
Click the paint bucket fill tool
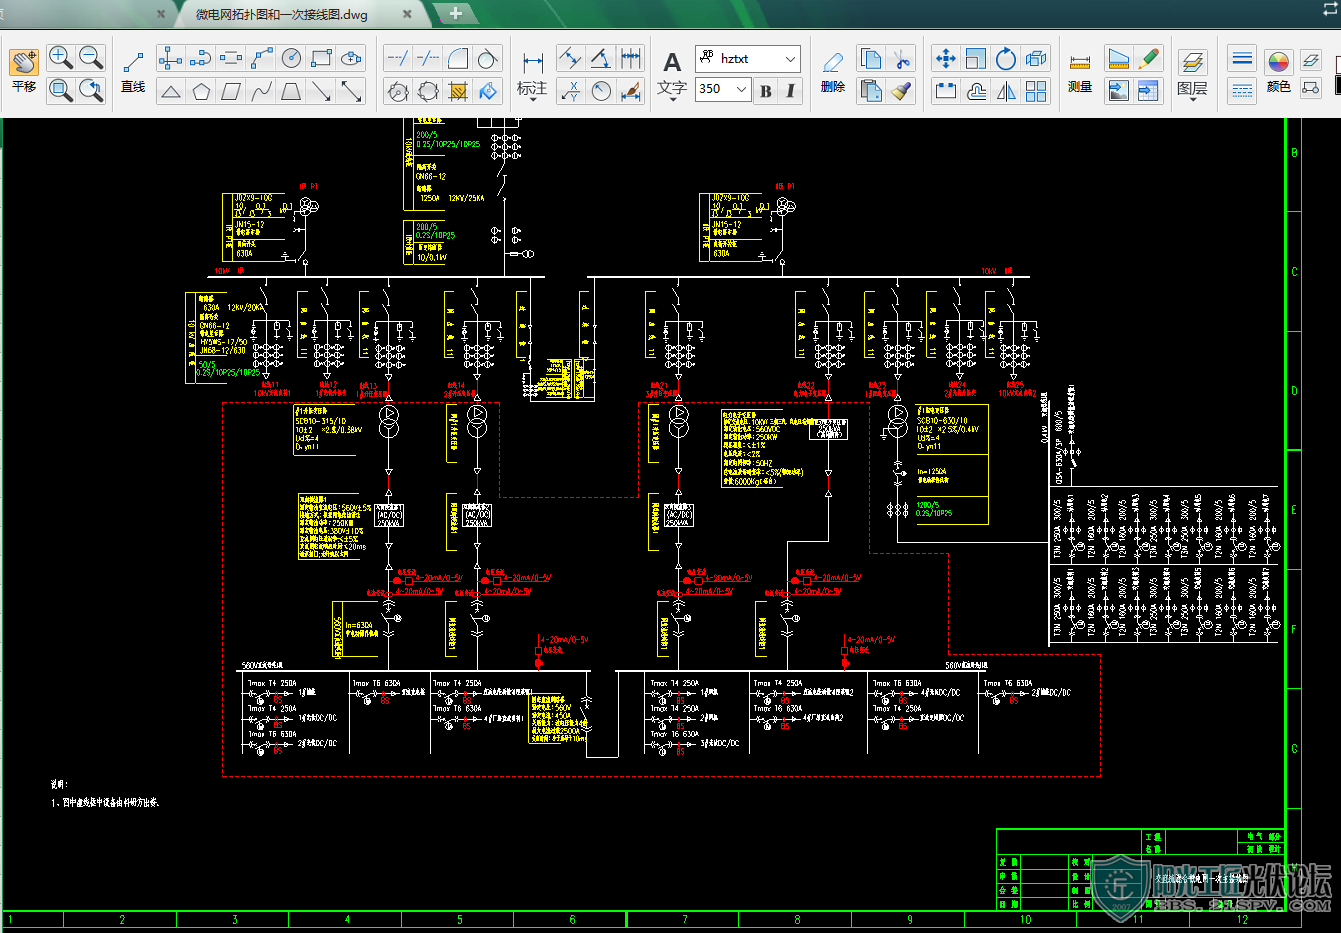[x=487, y=91]
